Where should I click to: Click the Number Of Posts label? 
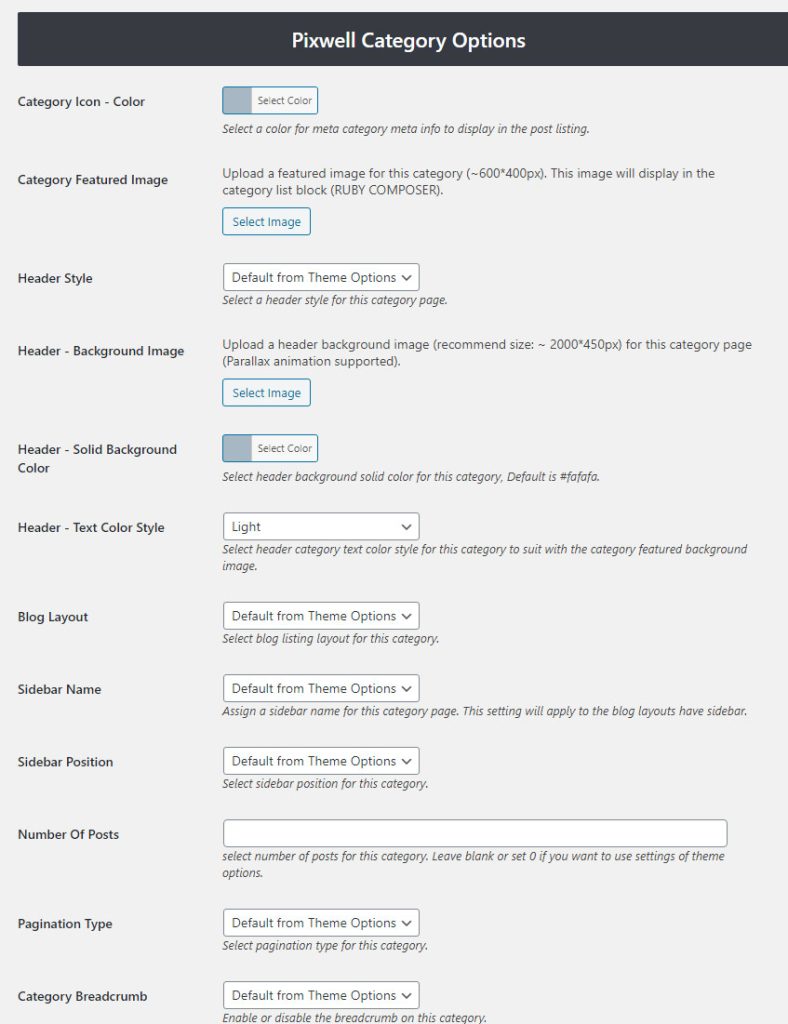pos(68,834)
